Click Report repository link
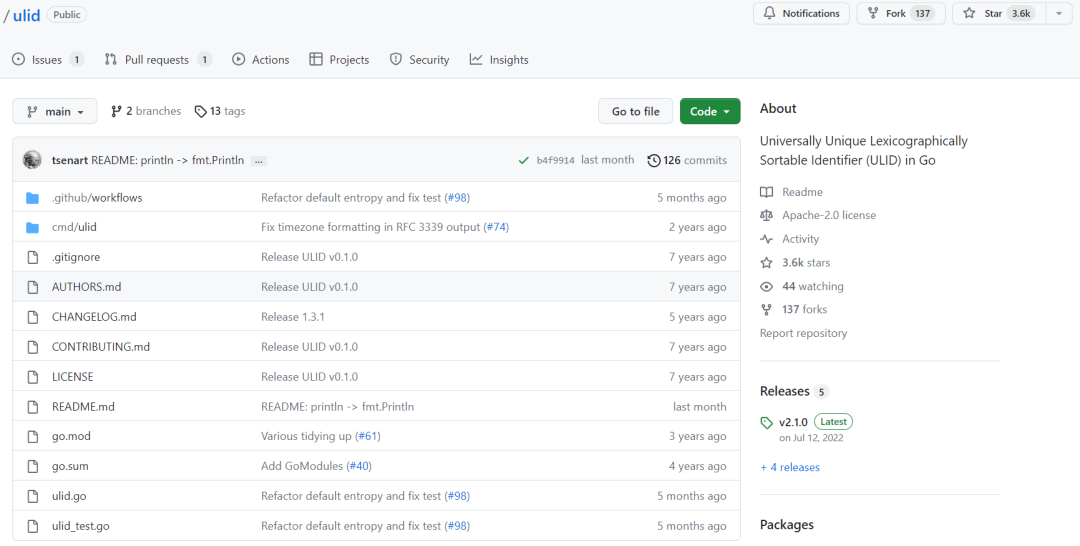 click(803, 333)
